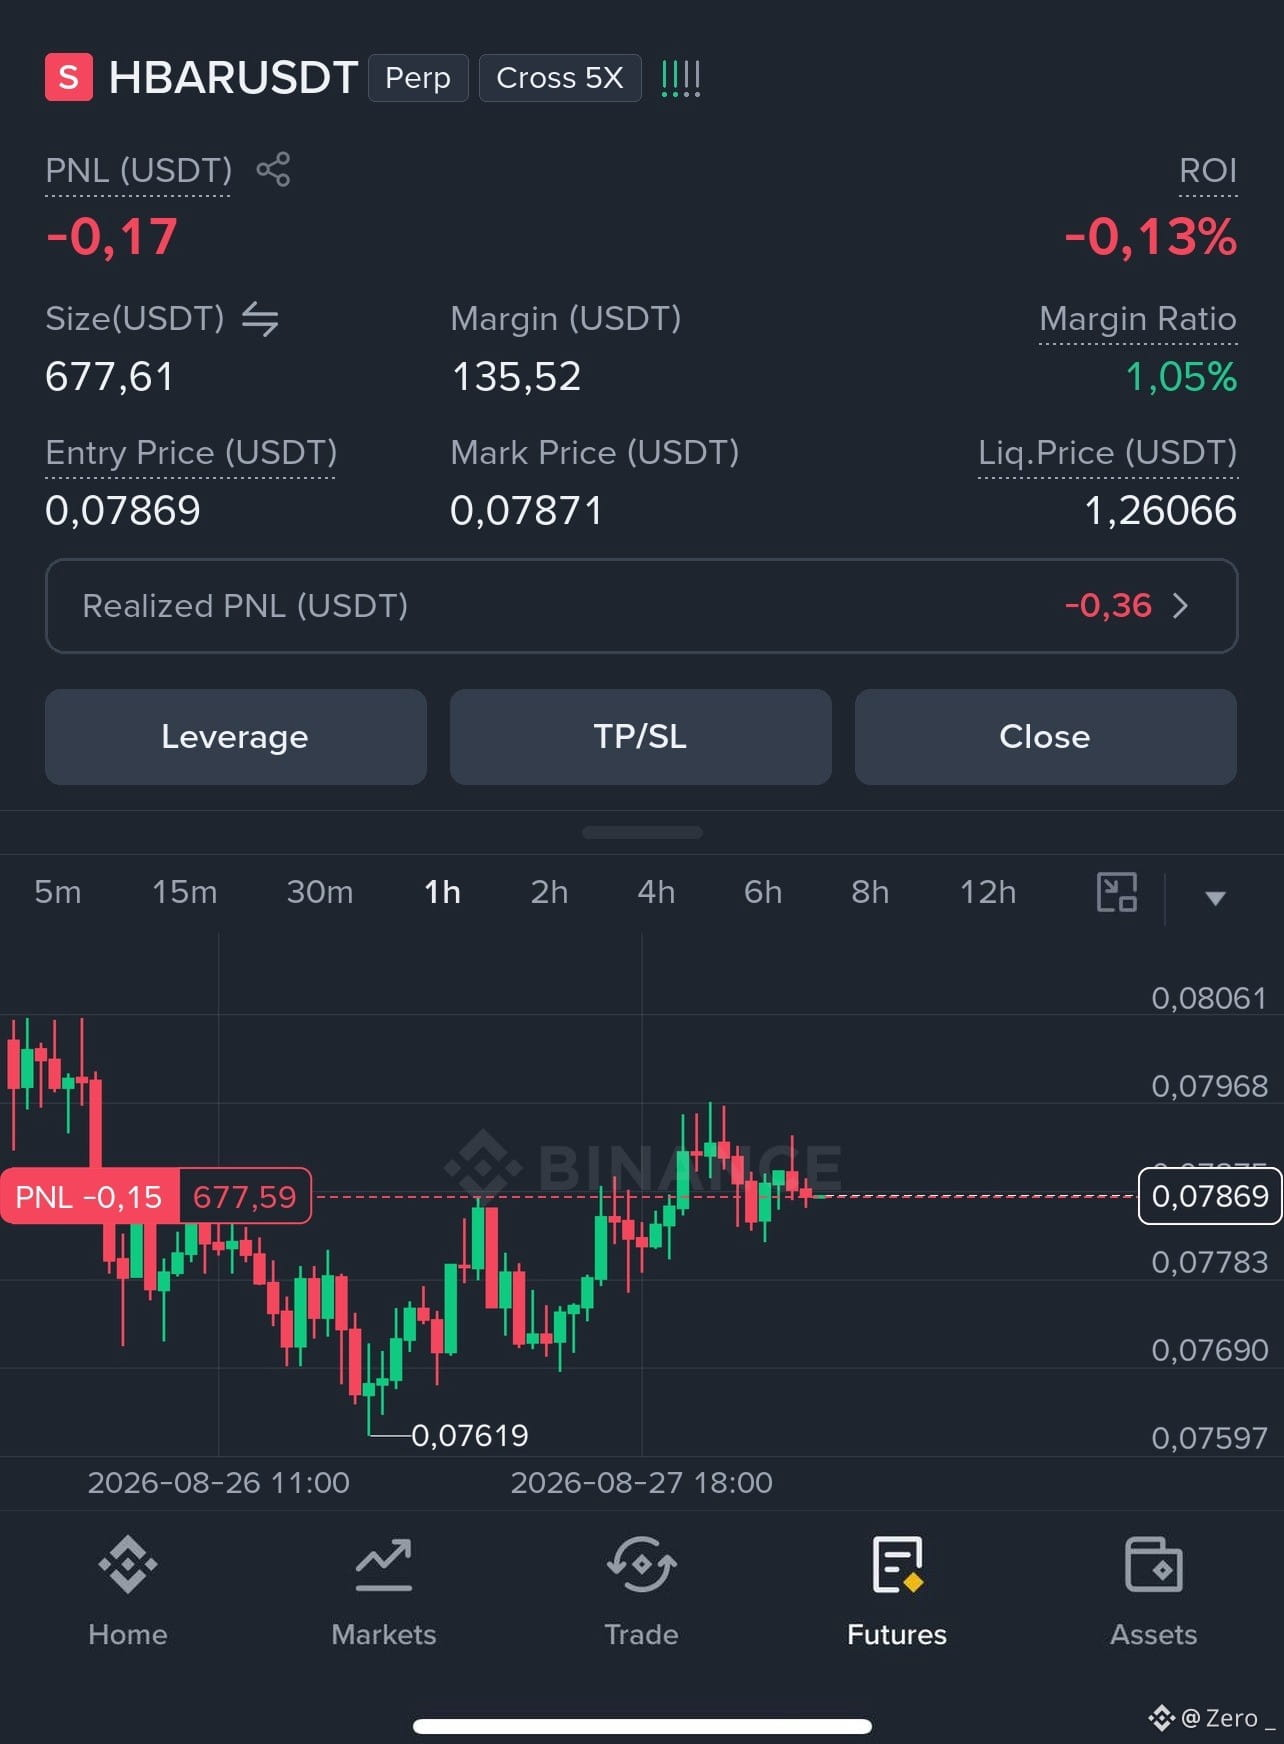Open the Markets tab

tap(384, 1592)
